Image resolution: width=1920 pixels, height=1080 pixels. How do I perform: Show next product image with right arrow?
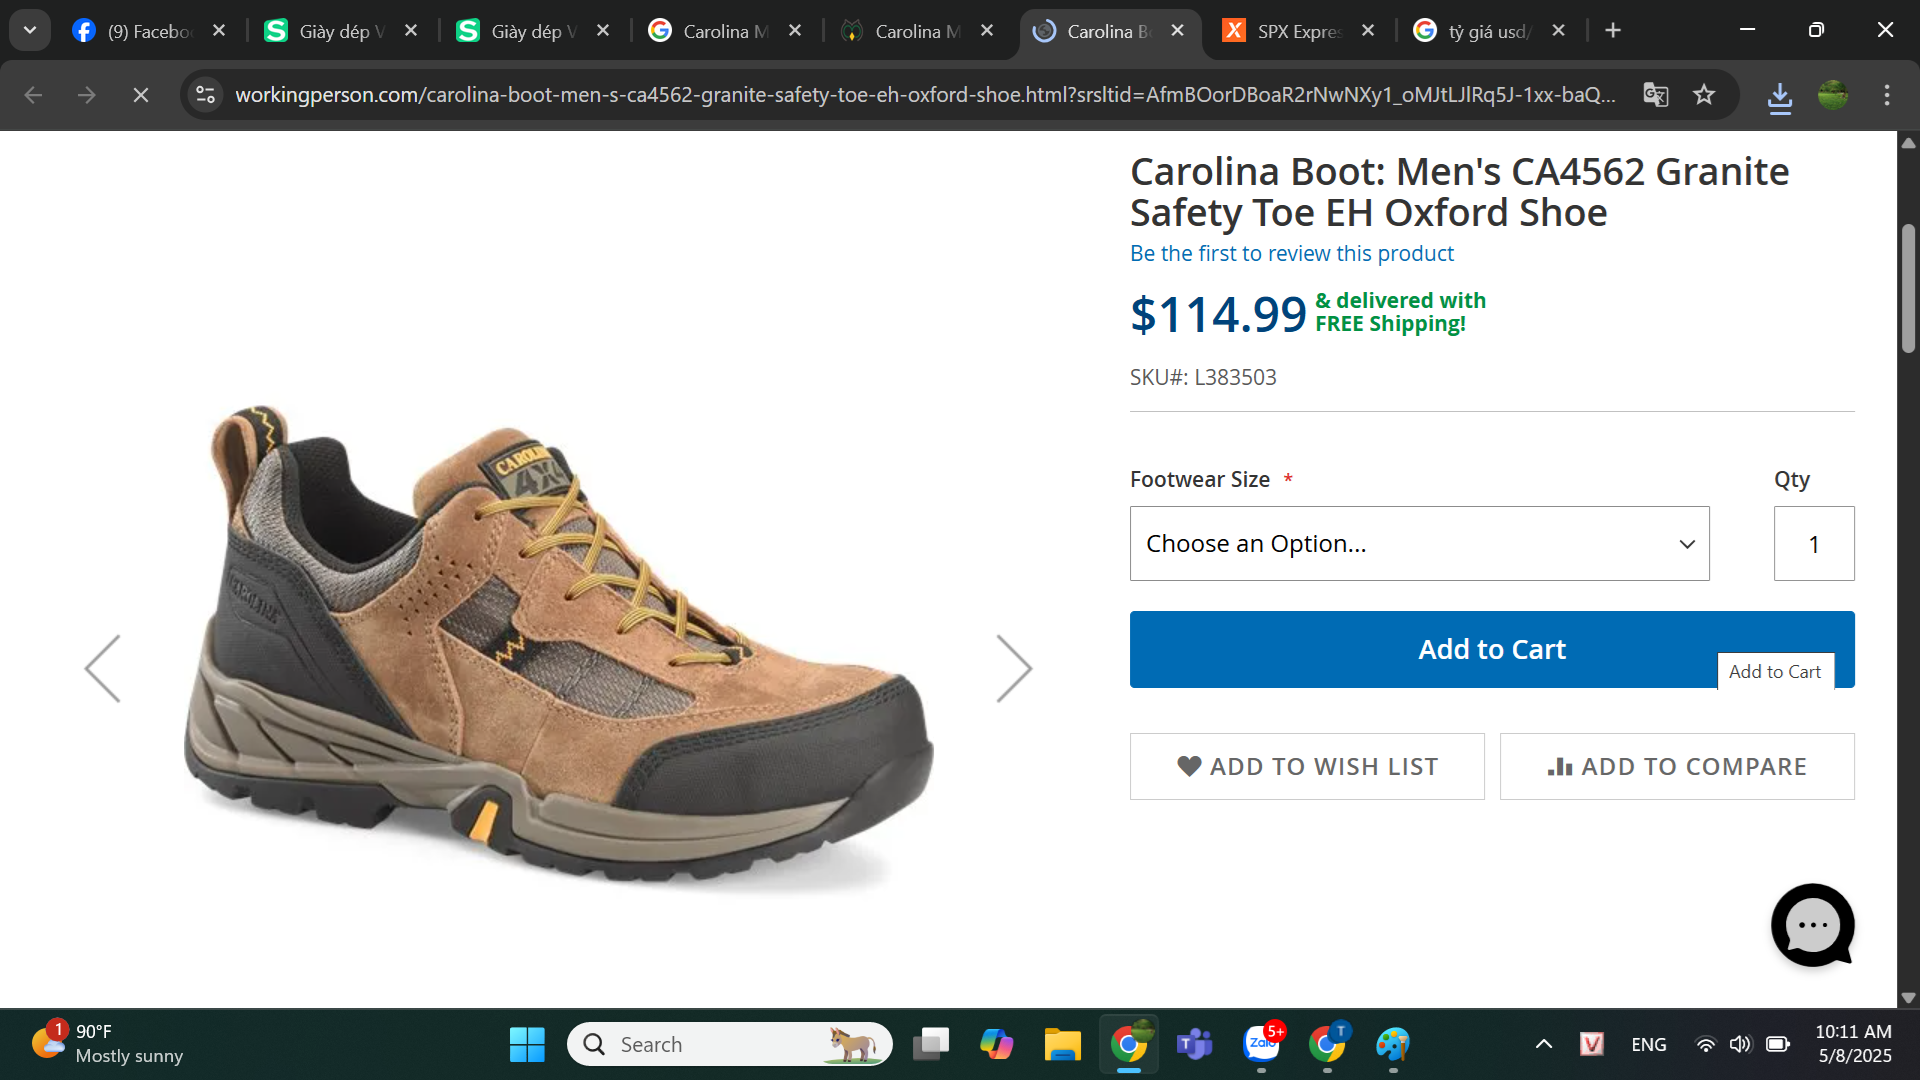point(1013,668)
